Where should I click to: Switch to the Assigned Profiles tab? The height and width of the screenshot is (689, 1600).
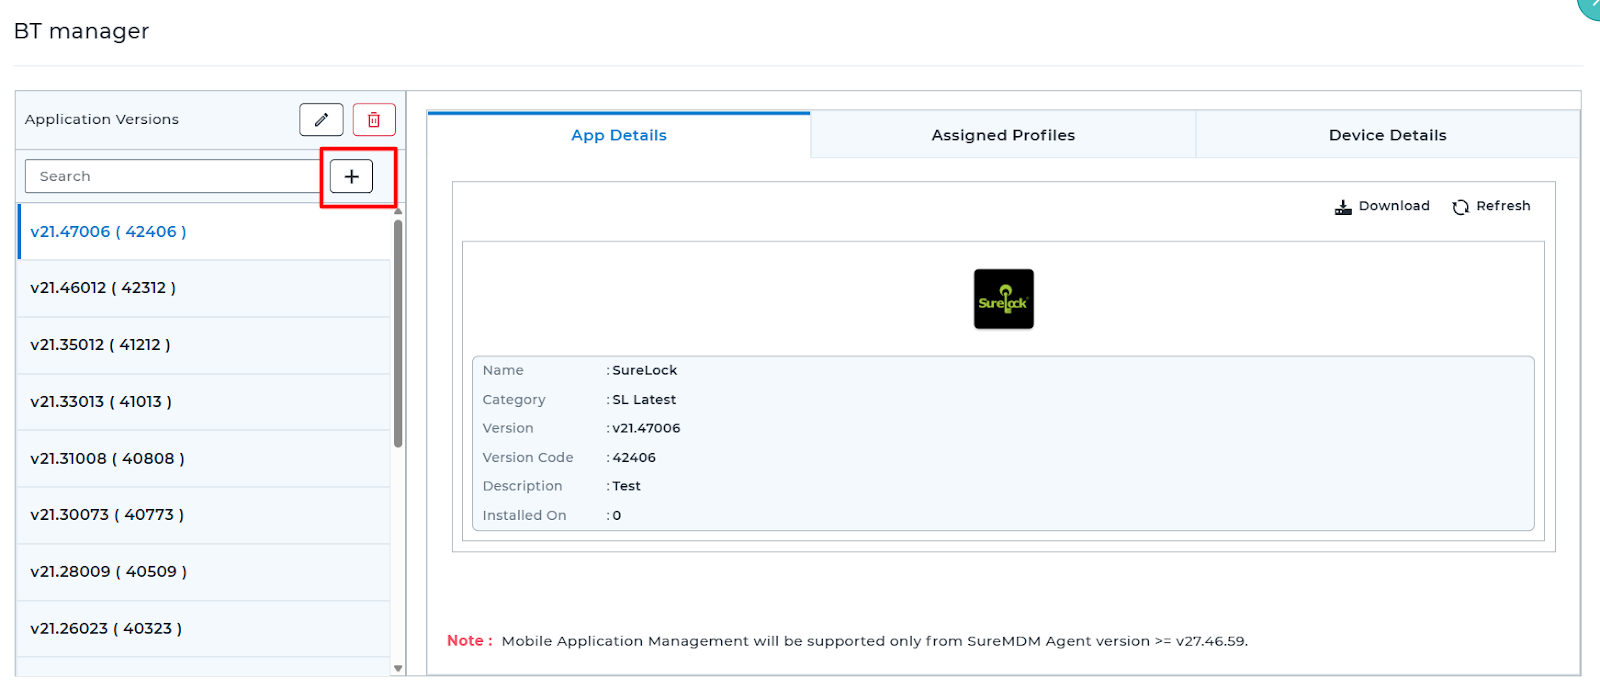pyautogui.click(x=1003, y=135)
